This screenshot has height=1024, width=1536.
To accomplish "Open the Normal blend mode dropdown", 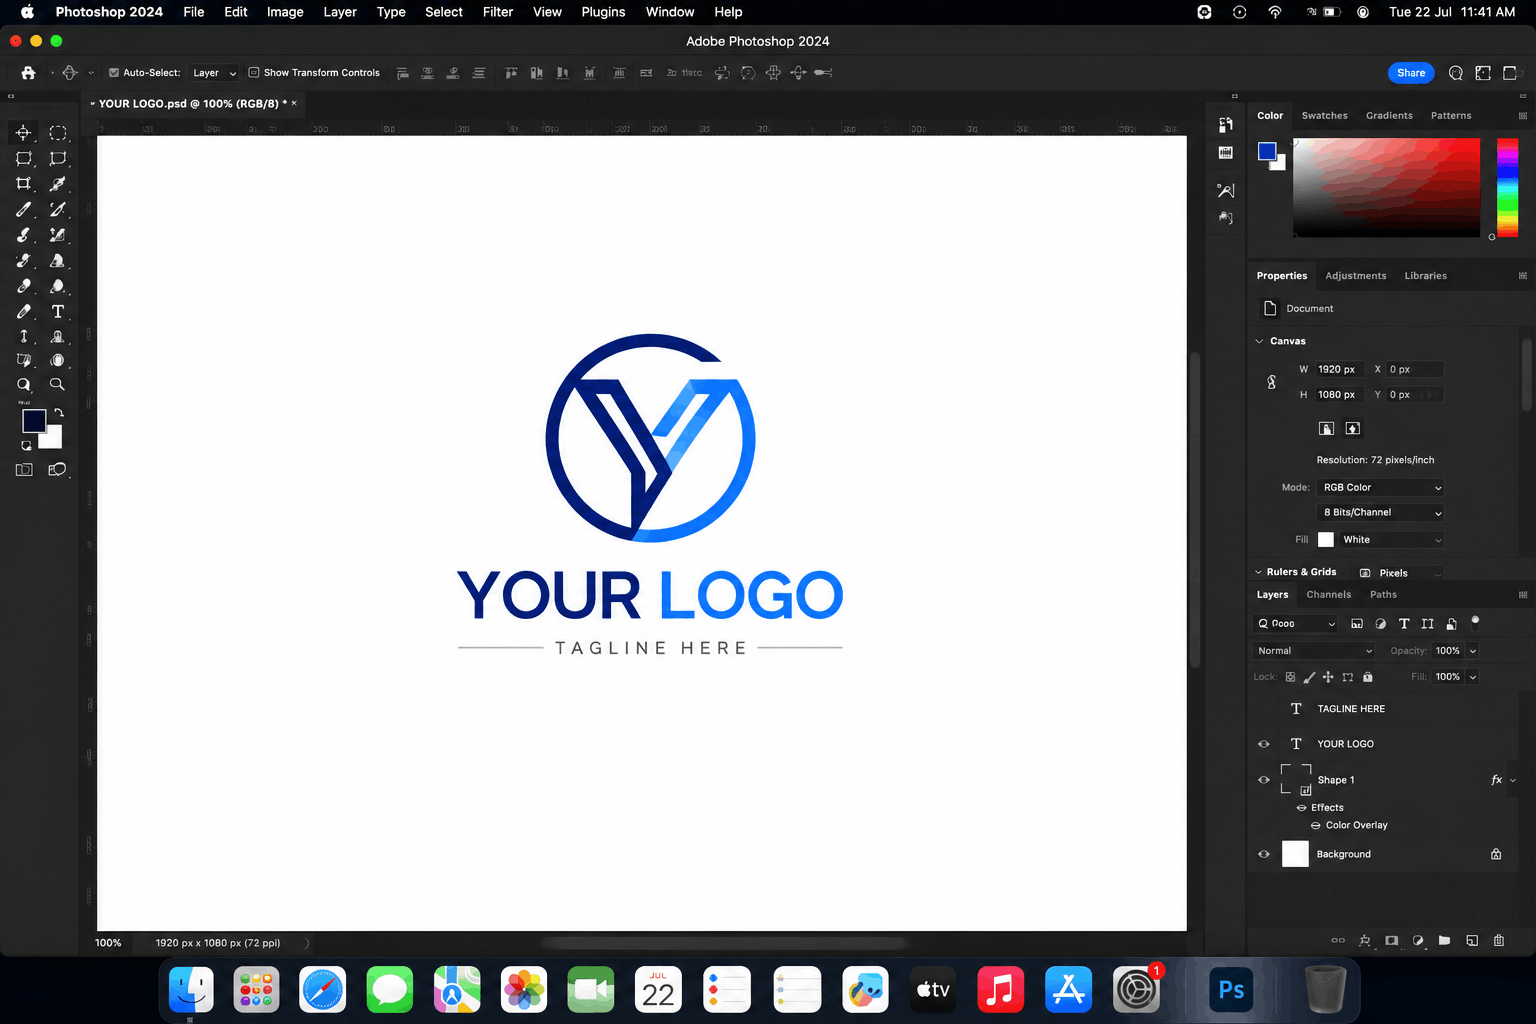I will click(1314, 651).
